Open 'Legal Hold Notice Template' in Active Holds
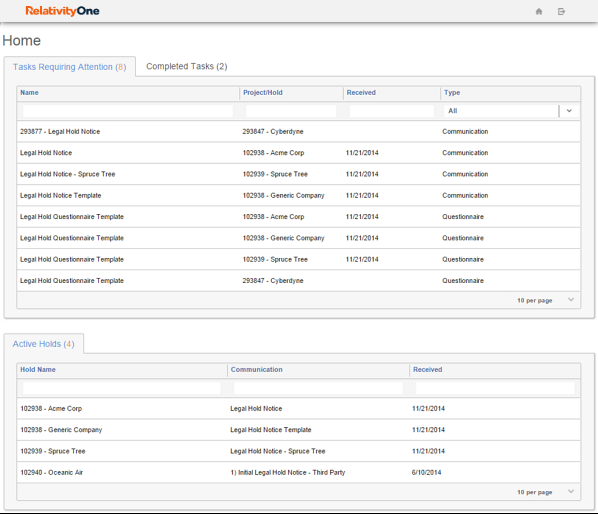 click(x=271, y=430)
